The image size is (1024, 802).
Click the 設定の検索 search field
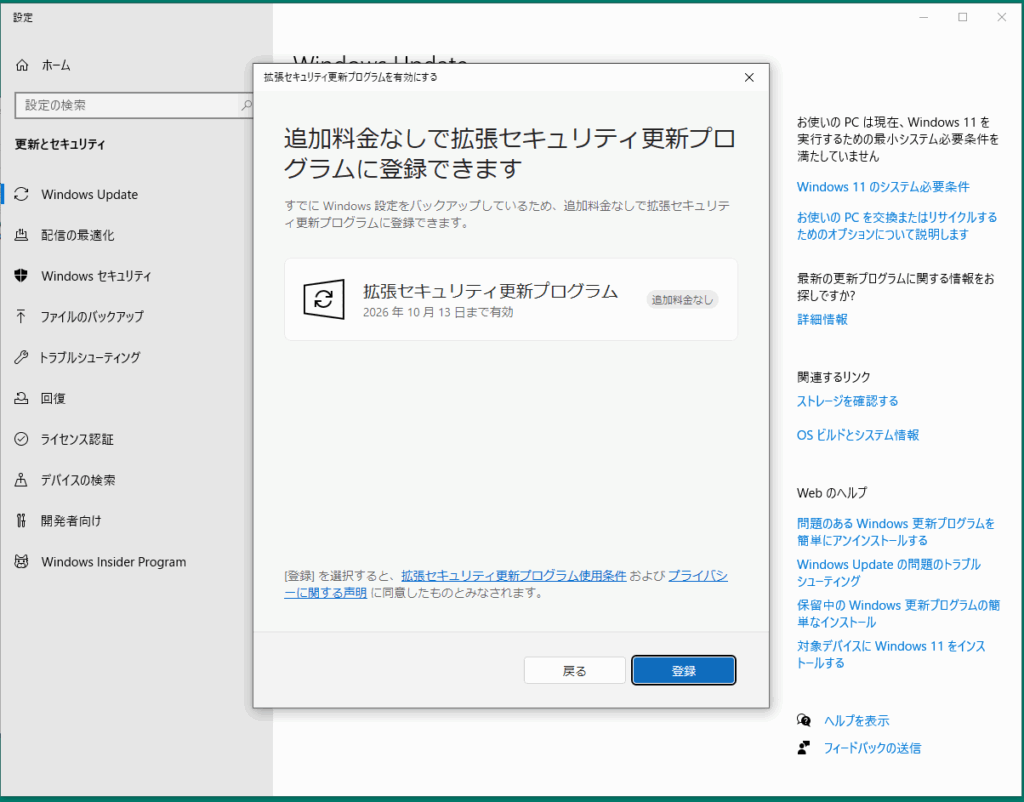click(134, 105)
